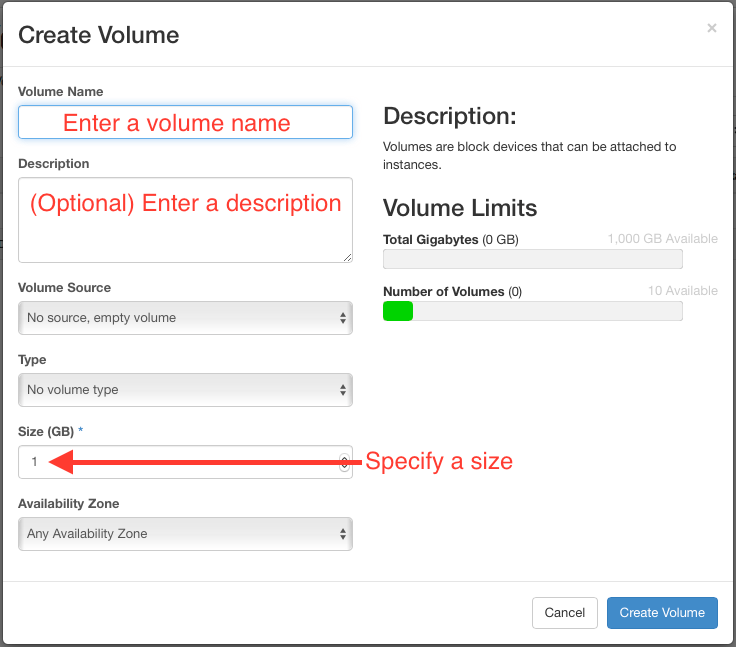Viewport: 736px width, 647px height.
Task: Click the Type field label
Action: point(32,360)
